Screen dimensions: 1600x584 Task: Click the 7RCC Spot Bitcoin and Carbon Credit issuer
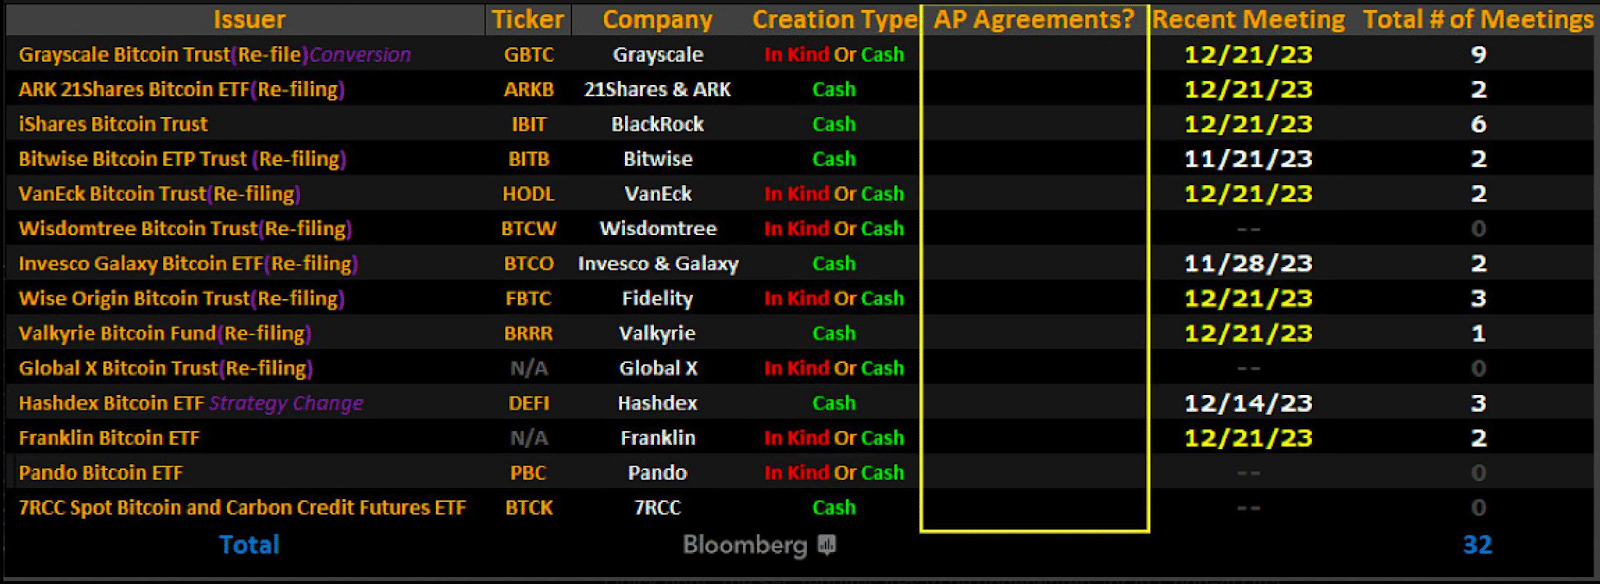[x=242, y=508]
